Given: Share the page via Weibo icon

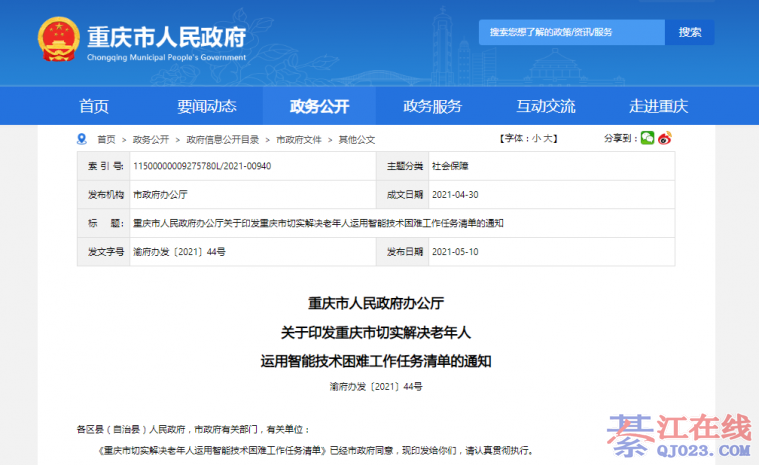Looking at the screenshot, I should [664, 138].
